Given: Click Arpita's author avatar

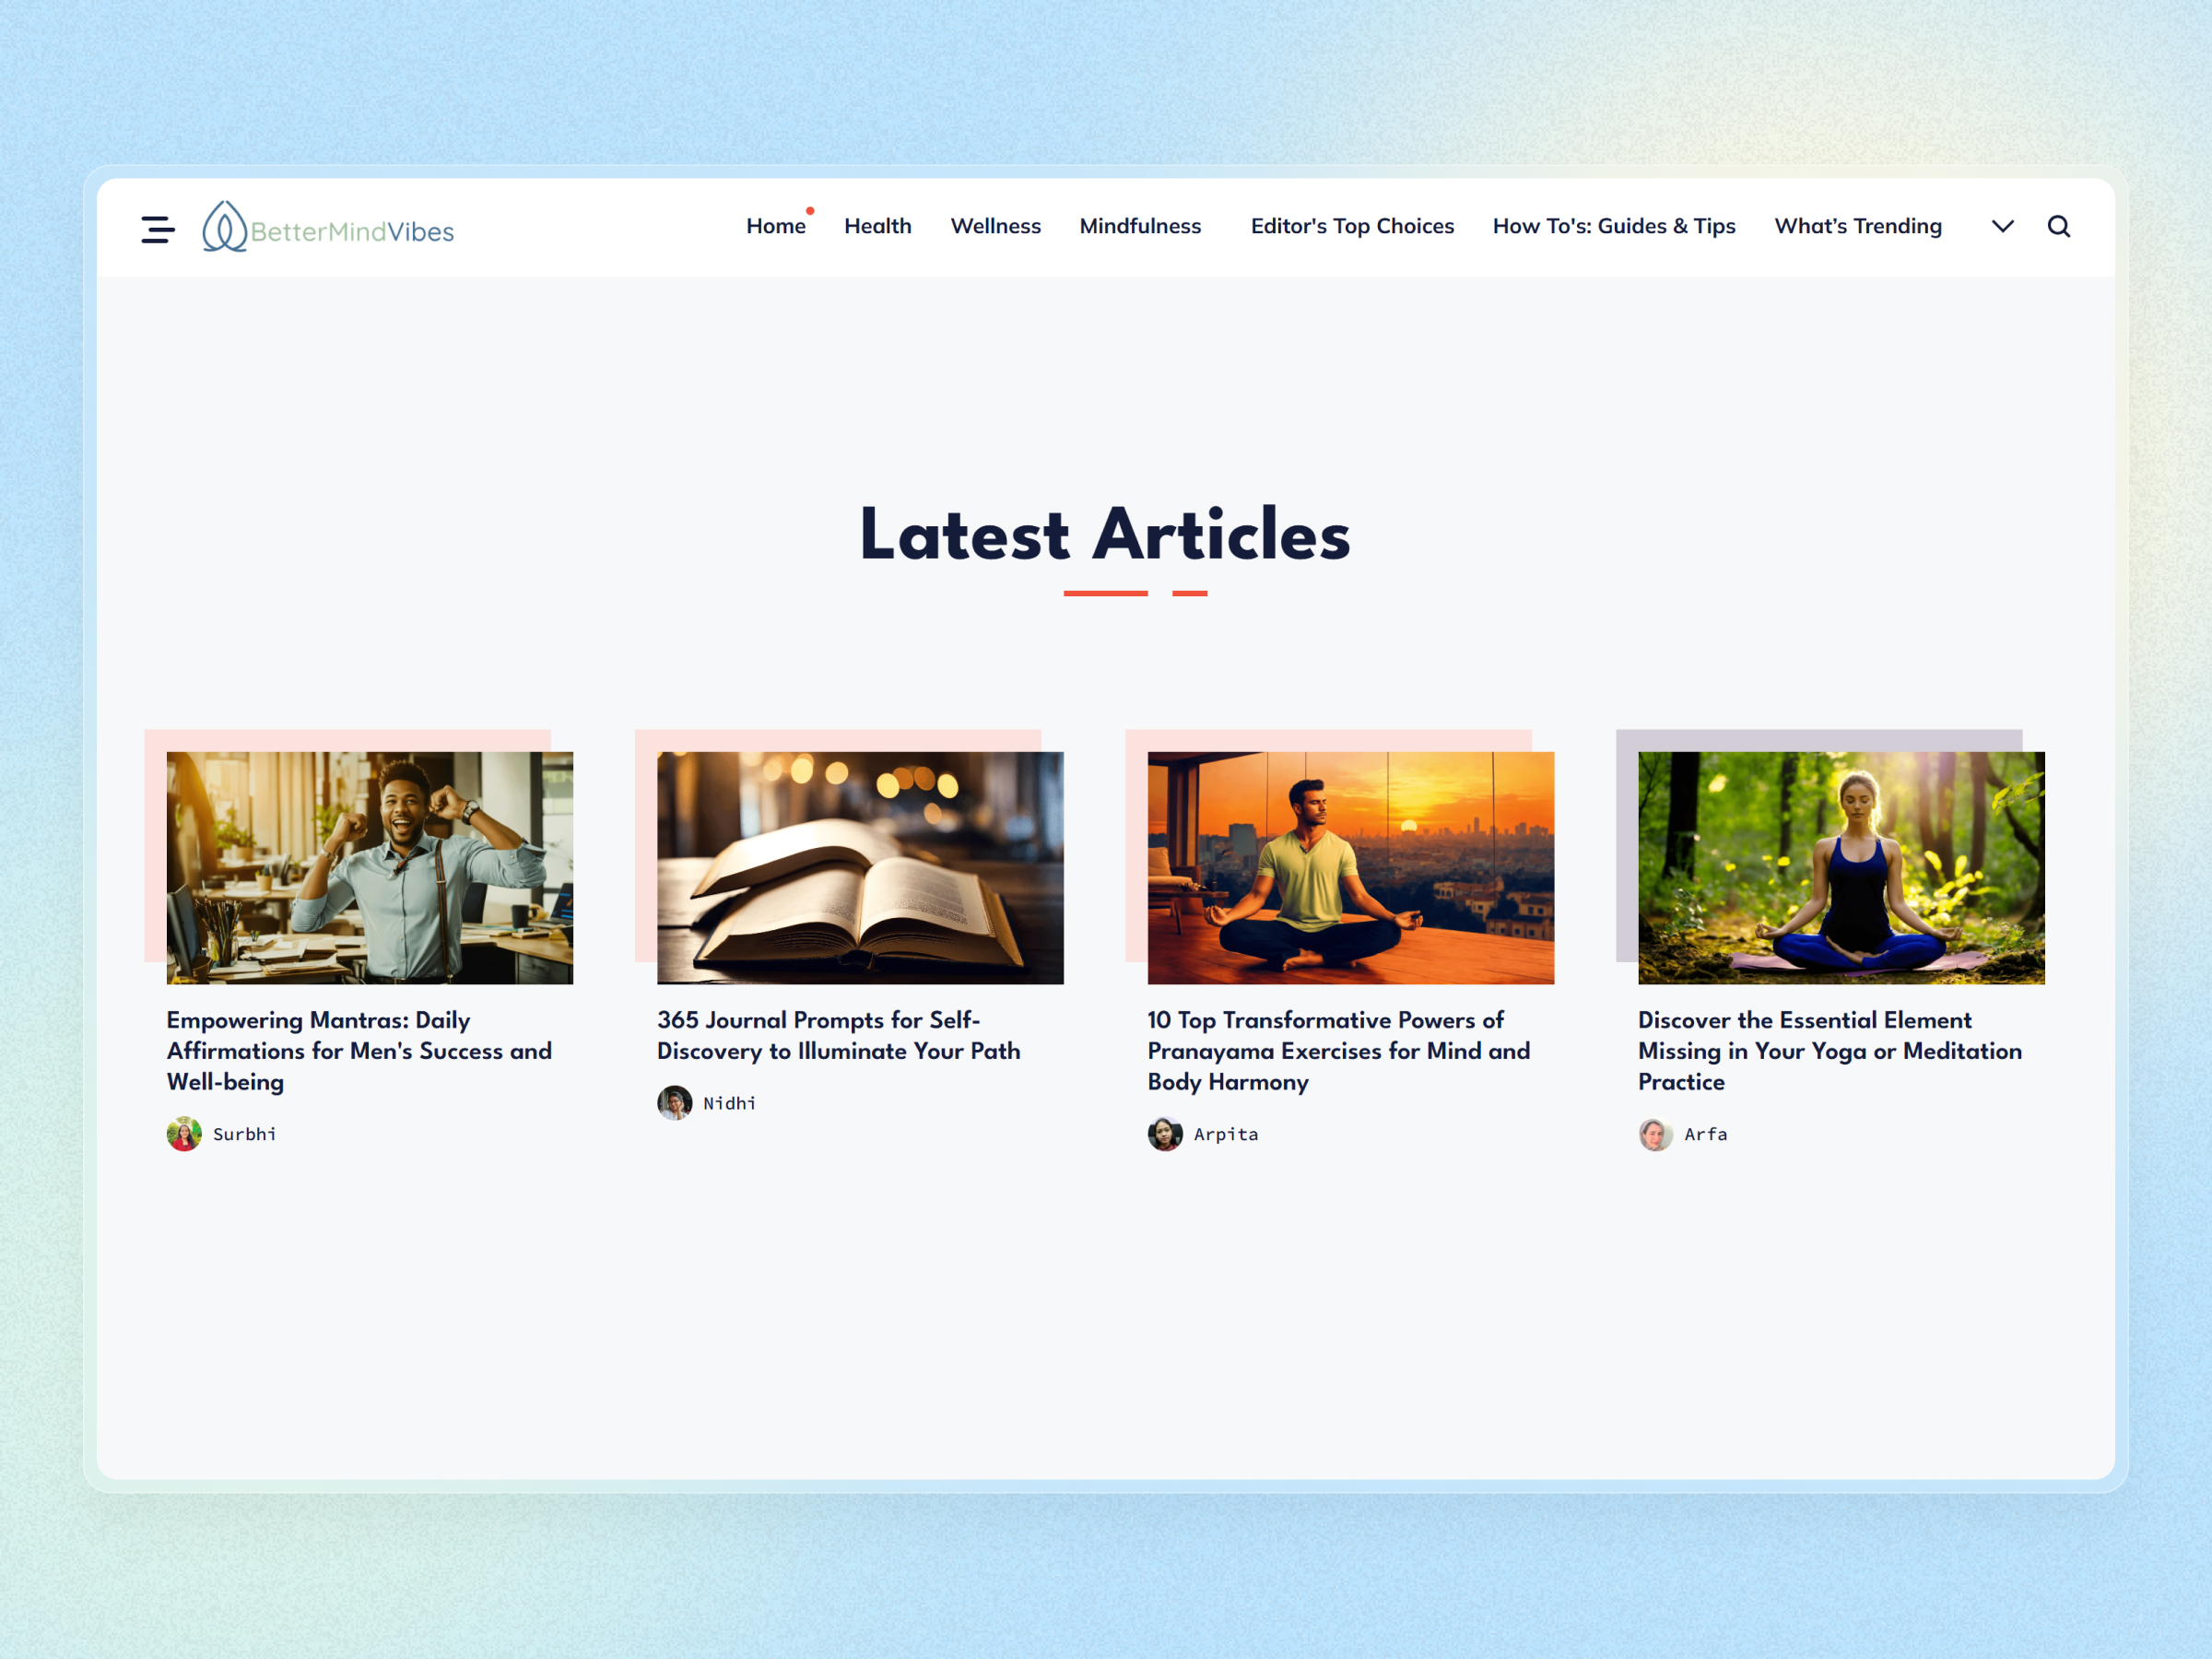Looking at the screenshot, I should point(1165,1134).
